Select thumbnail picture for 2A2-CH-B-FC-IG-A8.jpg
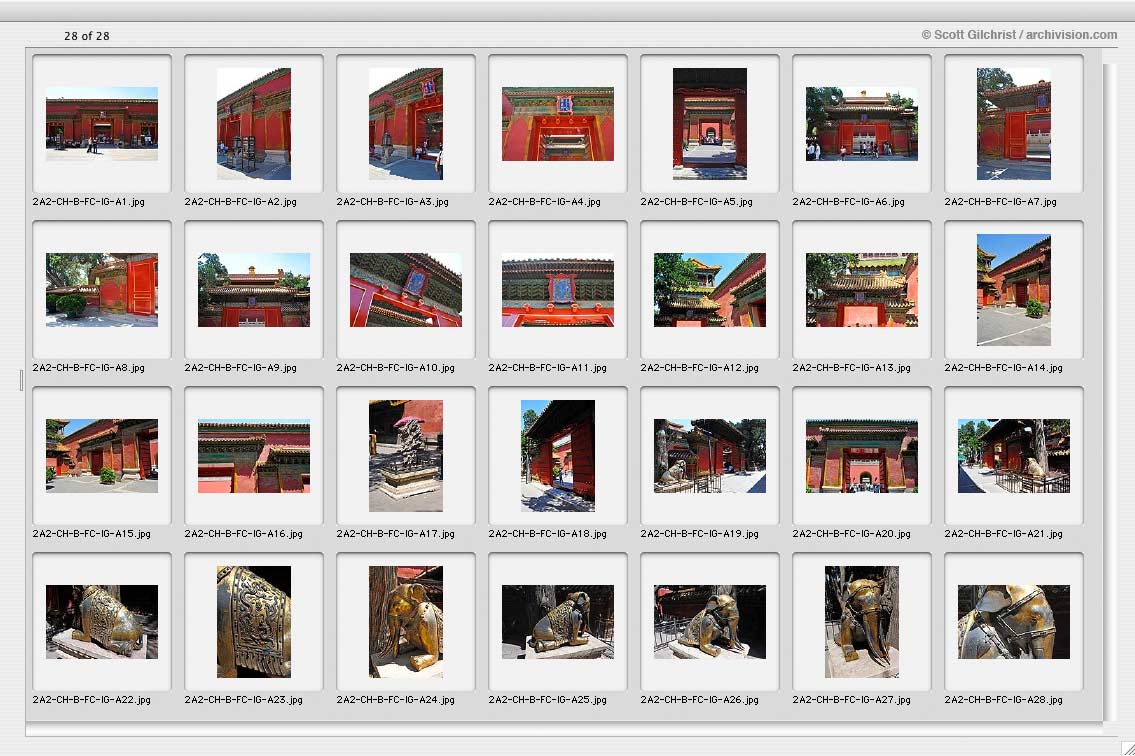The image size is (1135, 756). [x=102, y=290]
